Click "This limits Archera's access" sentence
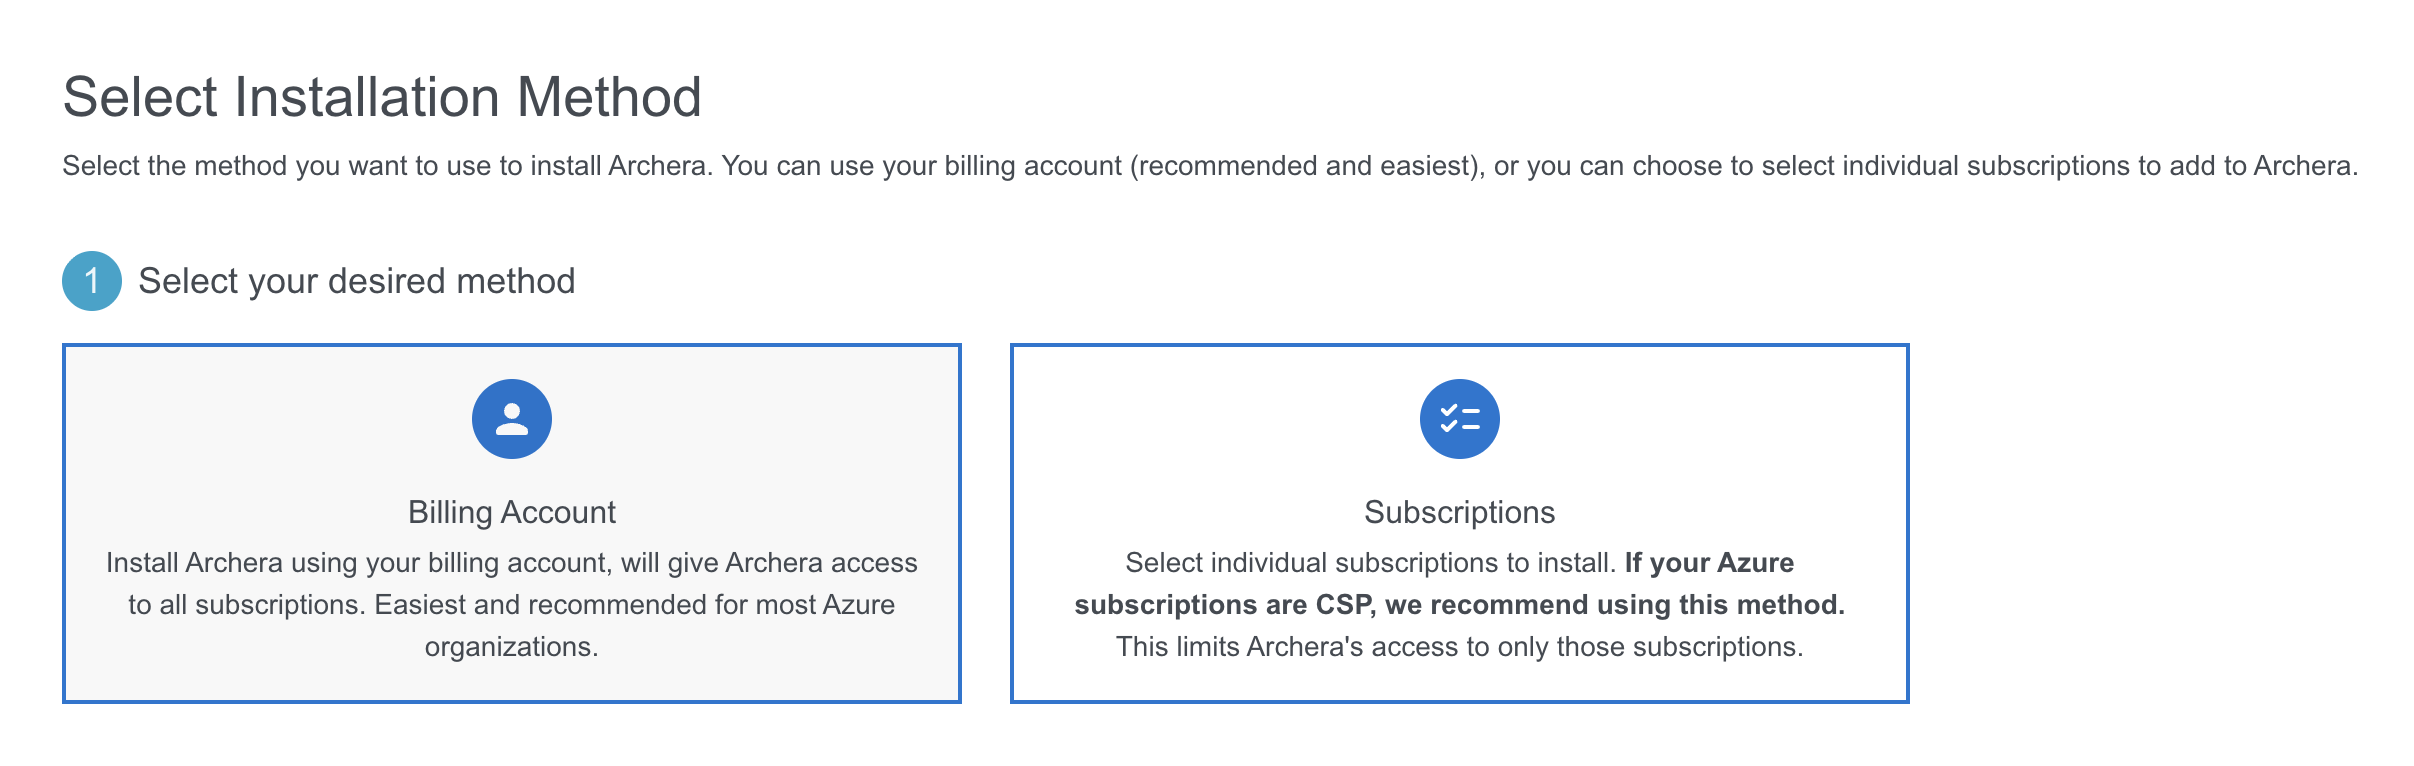Screen dimensions: 2414x766 (1459, 647)
